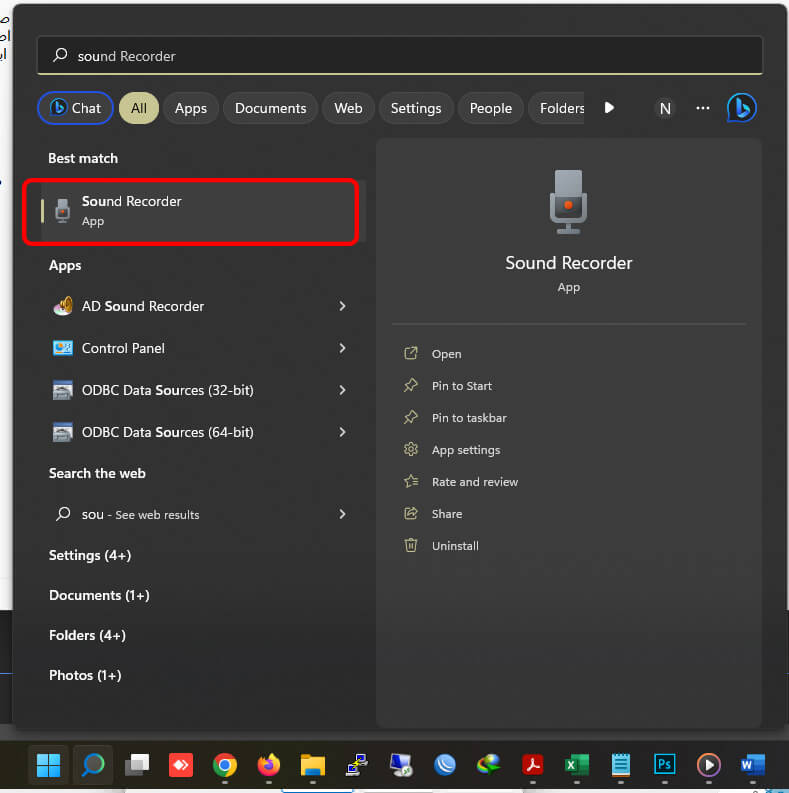Viewport: 789px width, 793px height.
Task: Launch Google Chrome from the taskbar
Action: tap(225, 766)
